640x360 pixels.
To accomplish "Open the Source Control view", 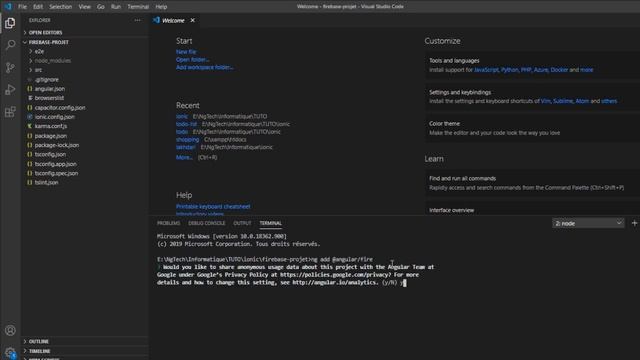I will pos(10,67).
